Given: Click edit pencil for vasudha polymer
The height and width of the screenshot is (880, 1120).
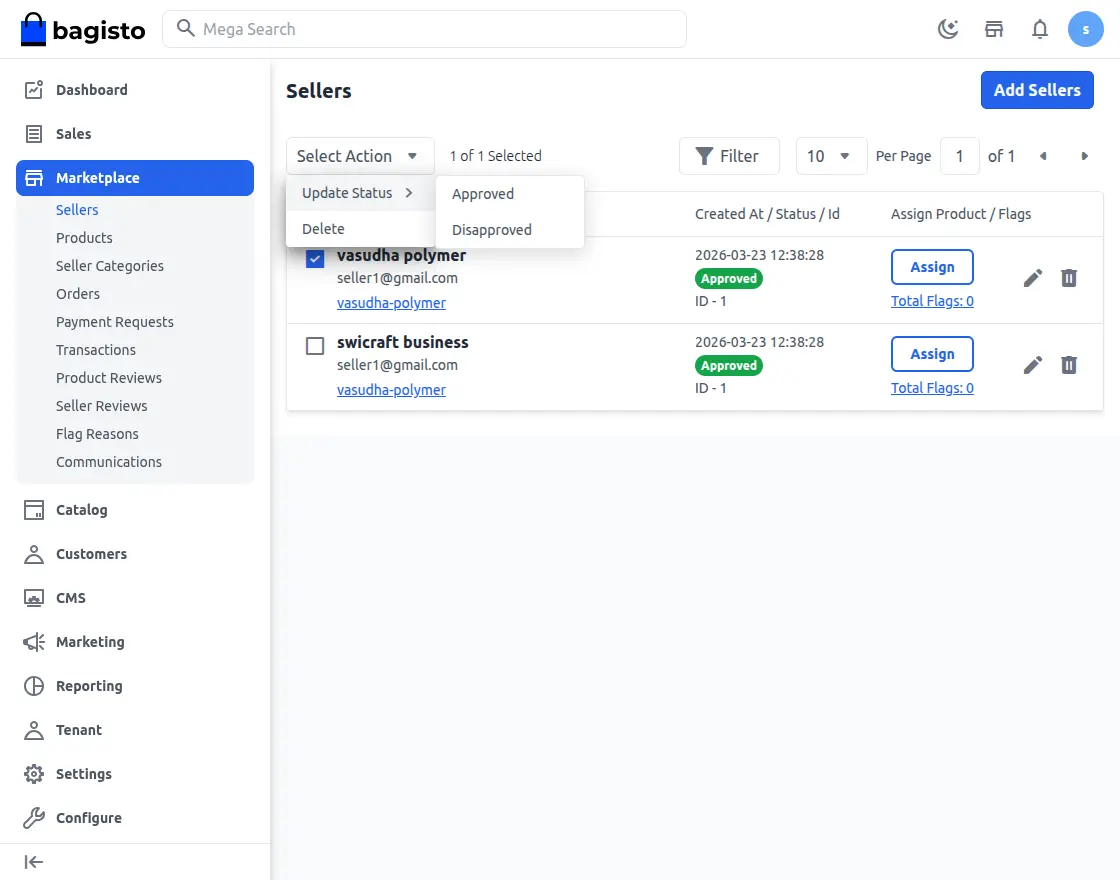Looking at the screenshot, I should (x=1033, y=278).
